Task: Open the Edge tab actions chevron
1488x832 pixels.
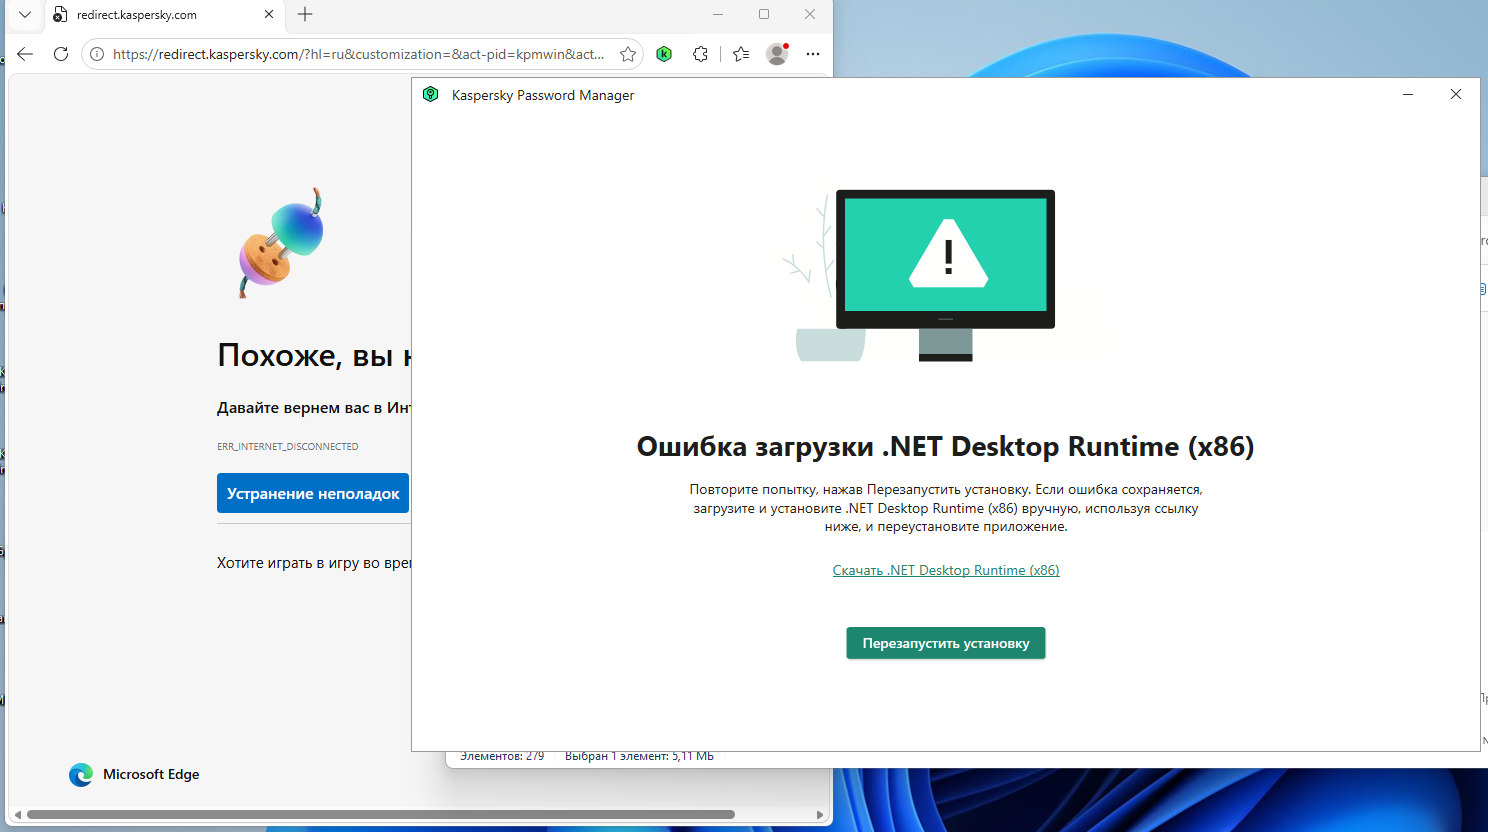Action: point(25,15)
